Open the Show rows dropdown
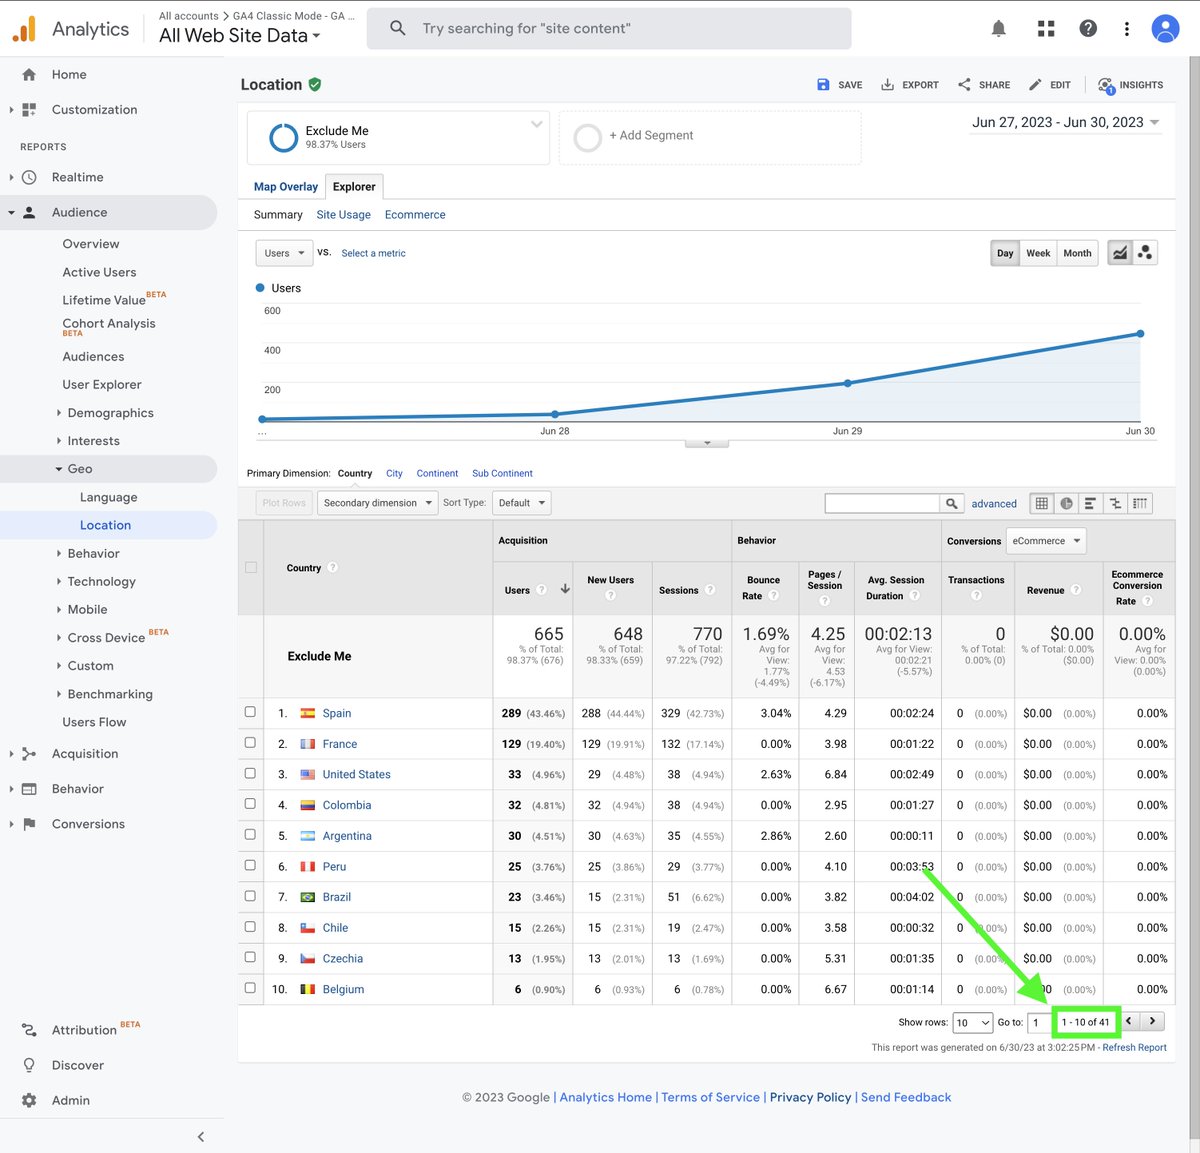Viewport: 1200px width, 1153px height. pos(972,1022)
